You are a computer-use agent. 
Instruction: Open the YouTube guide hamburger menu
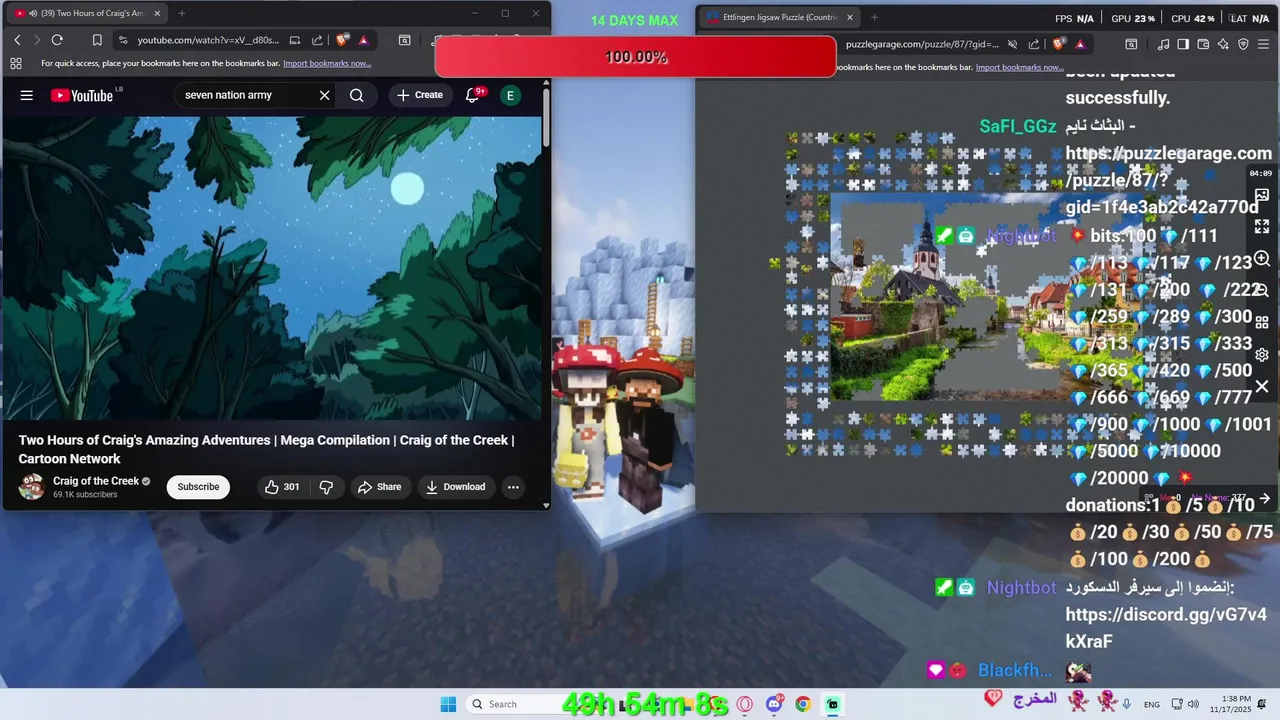(27, 95)
